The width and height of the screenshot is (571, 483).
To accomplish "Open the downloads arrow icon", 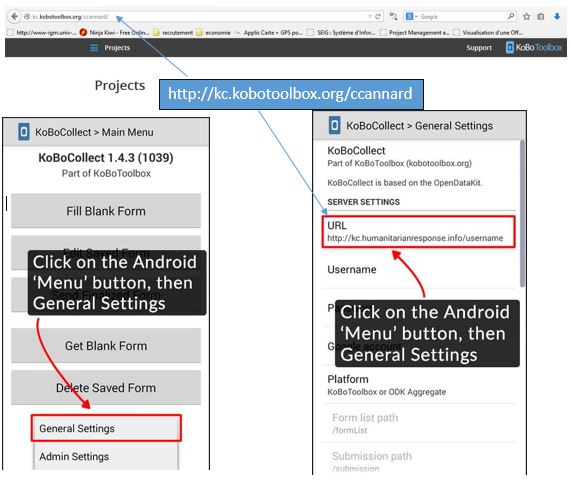I will pos(557,16).
